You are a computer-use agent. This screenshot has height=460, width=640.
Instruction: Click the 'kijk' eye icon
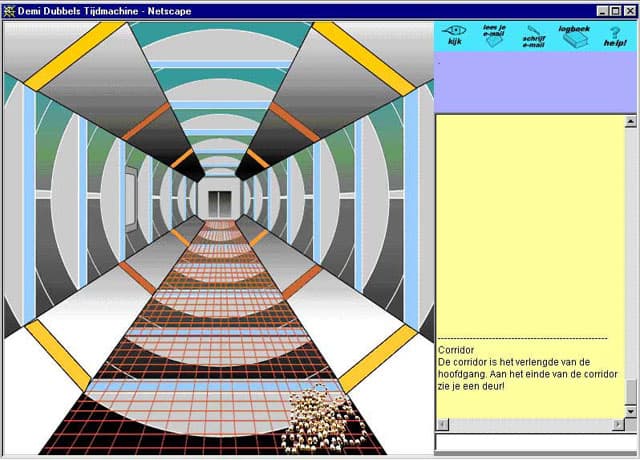(x=454, y=37)
